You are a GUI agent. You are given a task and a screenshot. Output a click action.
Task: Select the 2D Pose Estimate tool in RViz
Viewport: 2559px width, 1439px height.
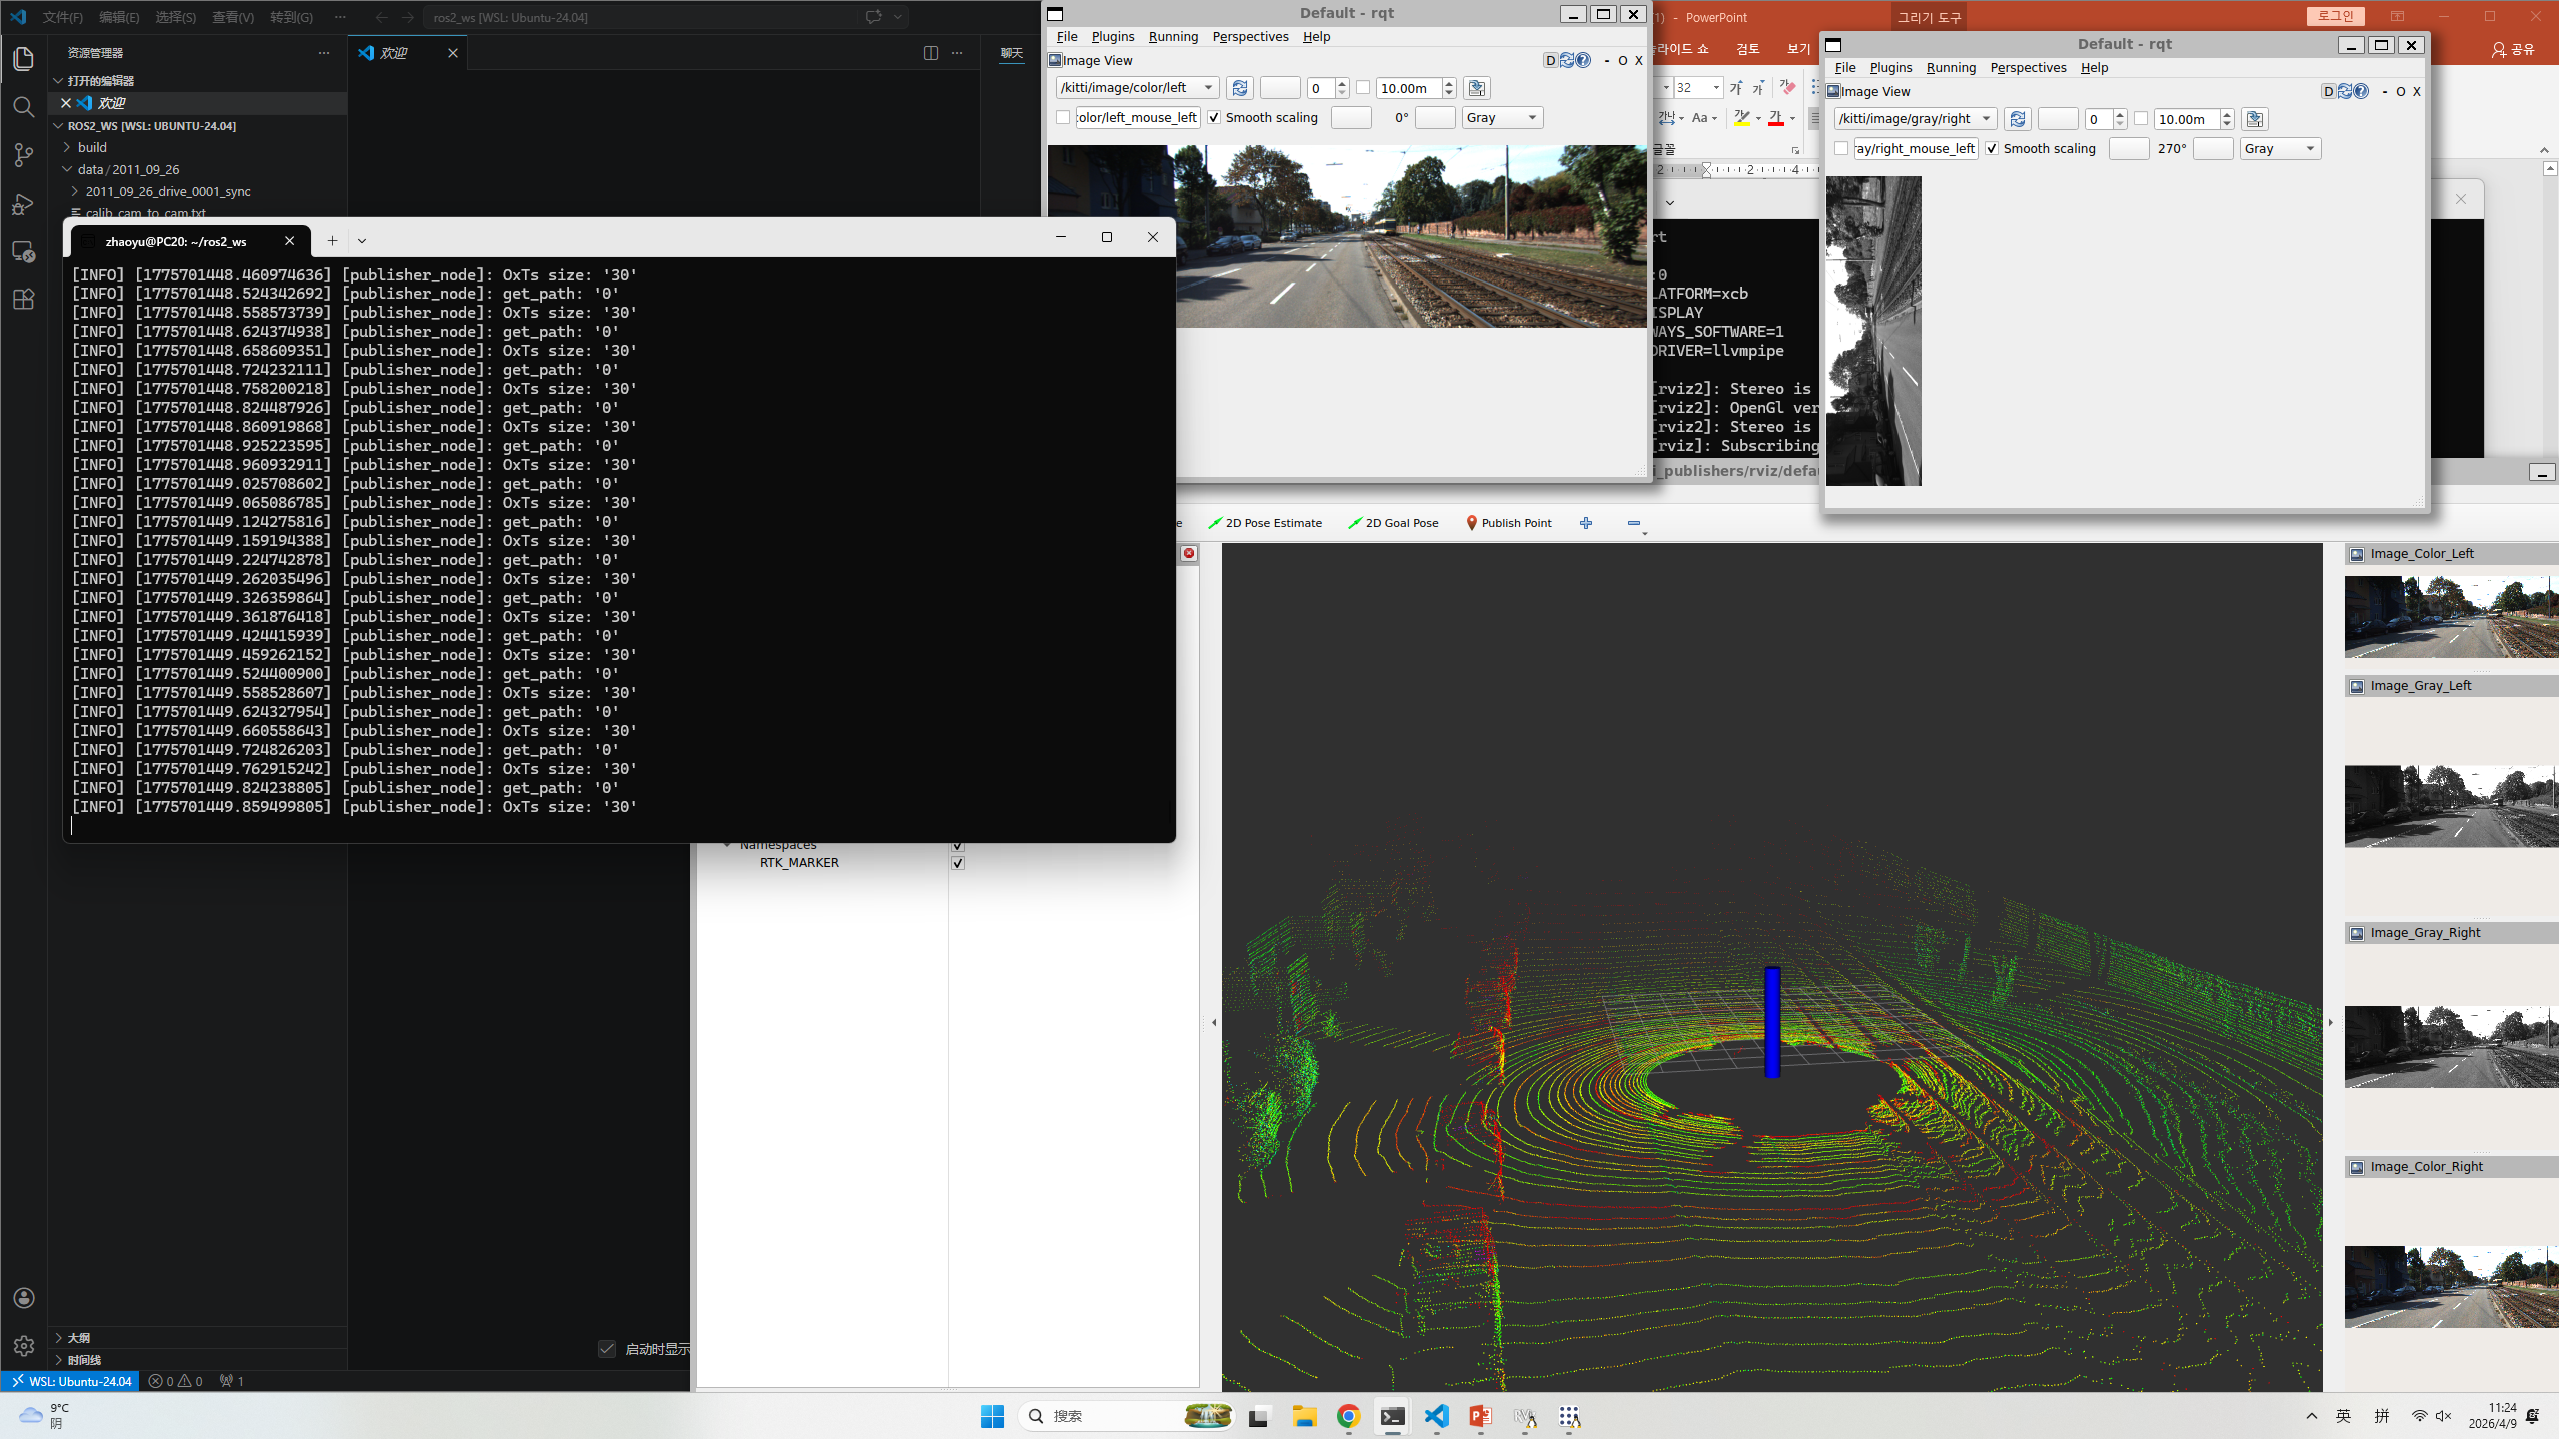[x=1265, y=523]
